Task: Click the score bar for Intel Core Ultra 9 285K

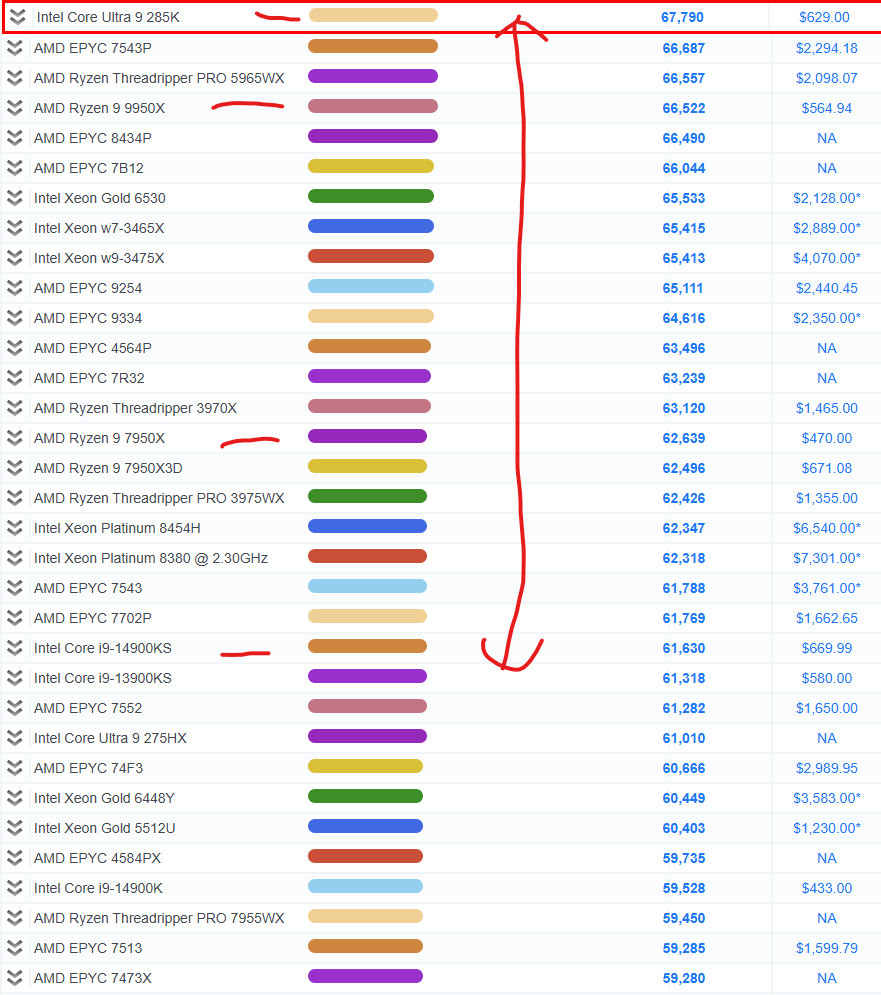Action: [373, 15]
